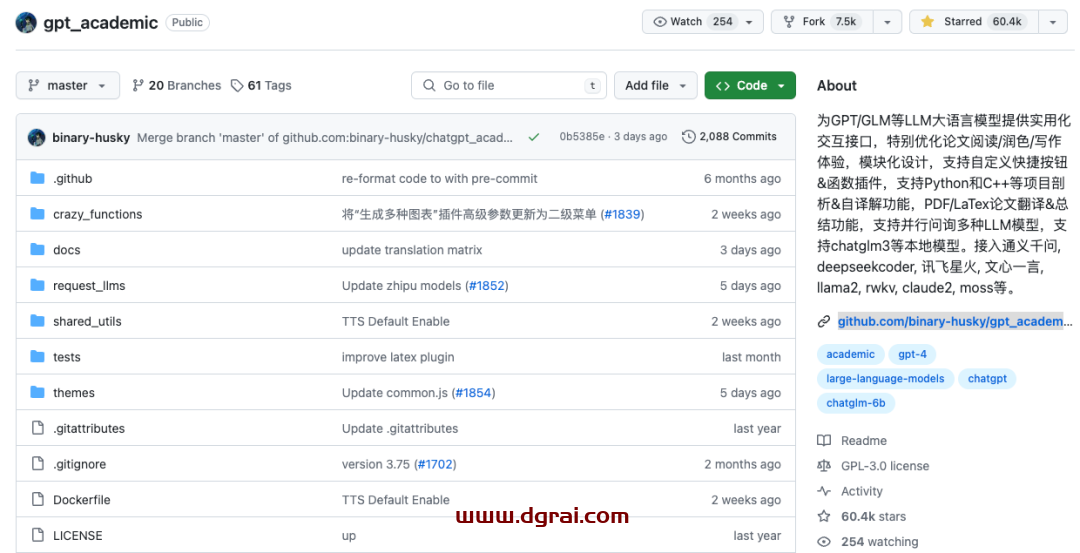This screenshot has width=1080, height=553.
Task: Open the gpt_academic repository title
Action: tap(101, 23)
